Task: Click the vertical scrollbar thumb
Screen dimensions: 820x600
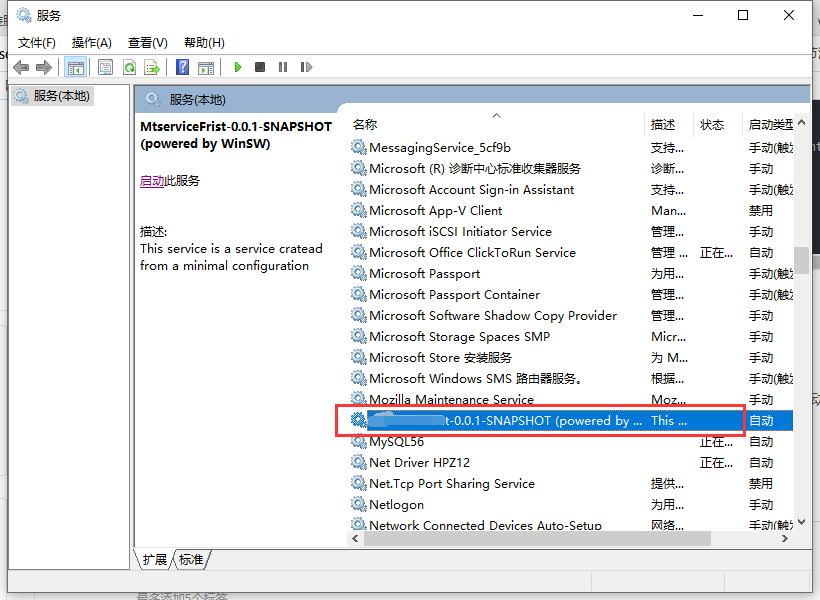Action: (x=801, y=259)
